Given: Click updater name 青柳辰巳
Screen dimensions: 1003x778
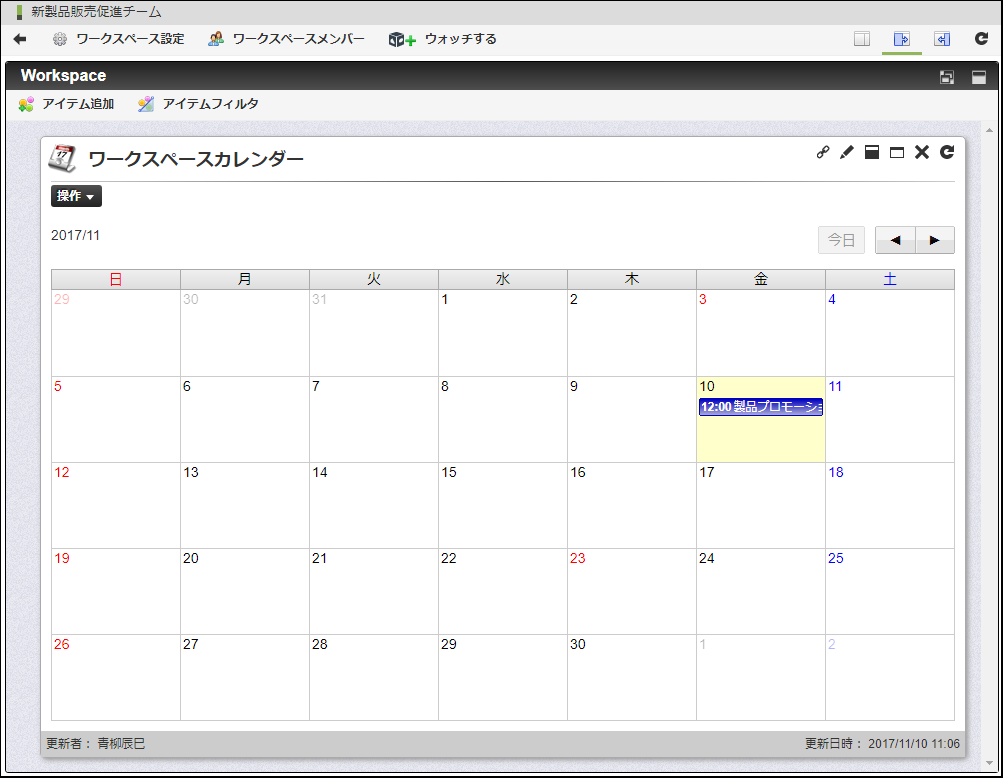Looking at the screenshot, I should (x=121, y=743).
